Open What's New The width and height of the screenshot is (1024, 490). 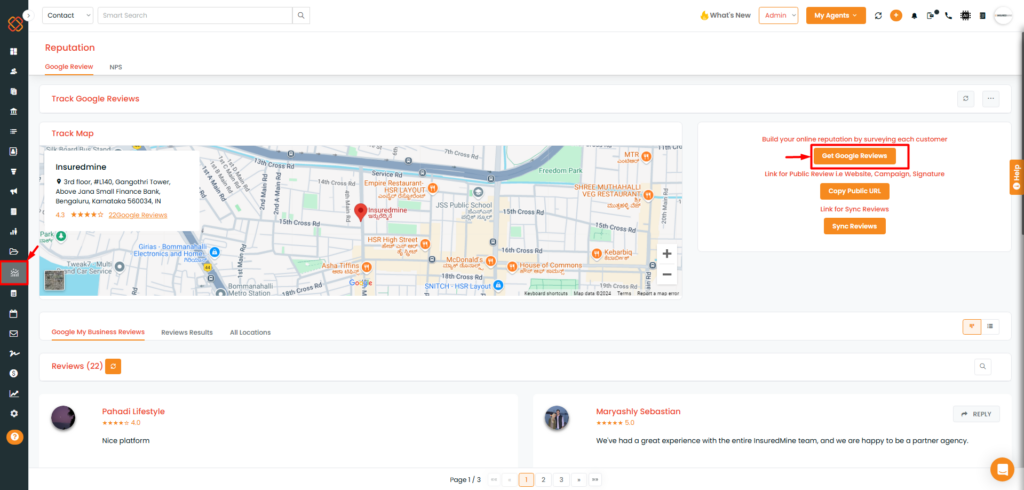[725, 15]
